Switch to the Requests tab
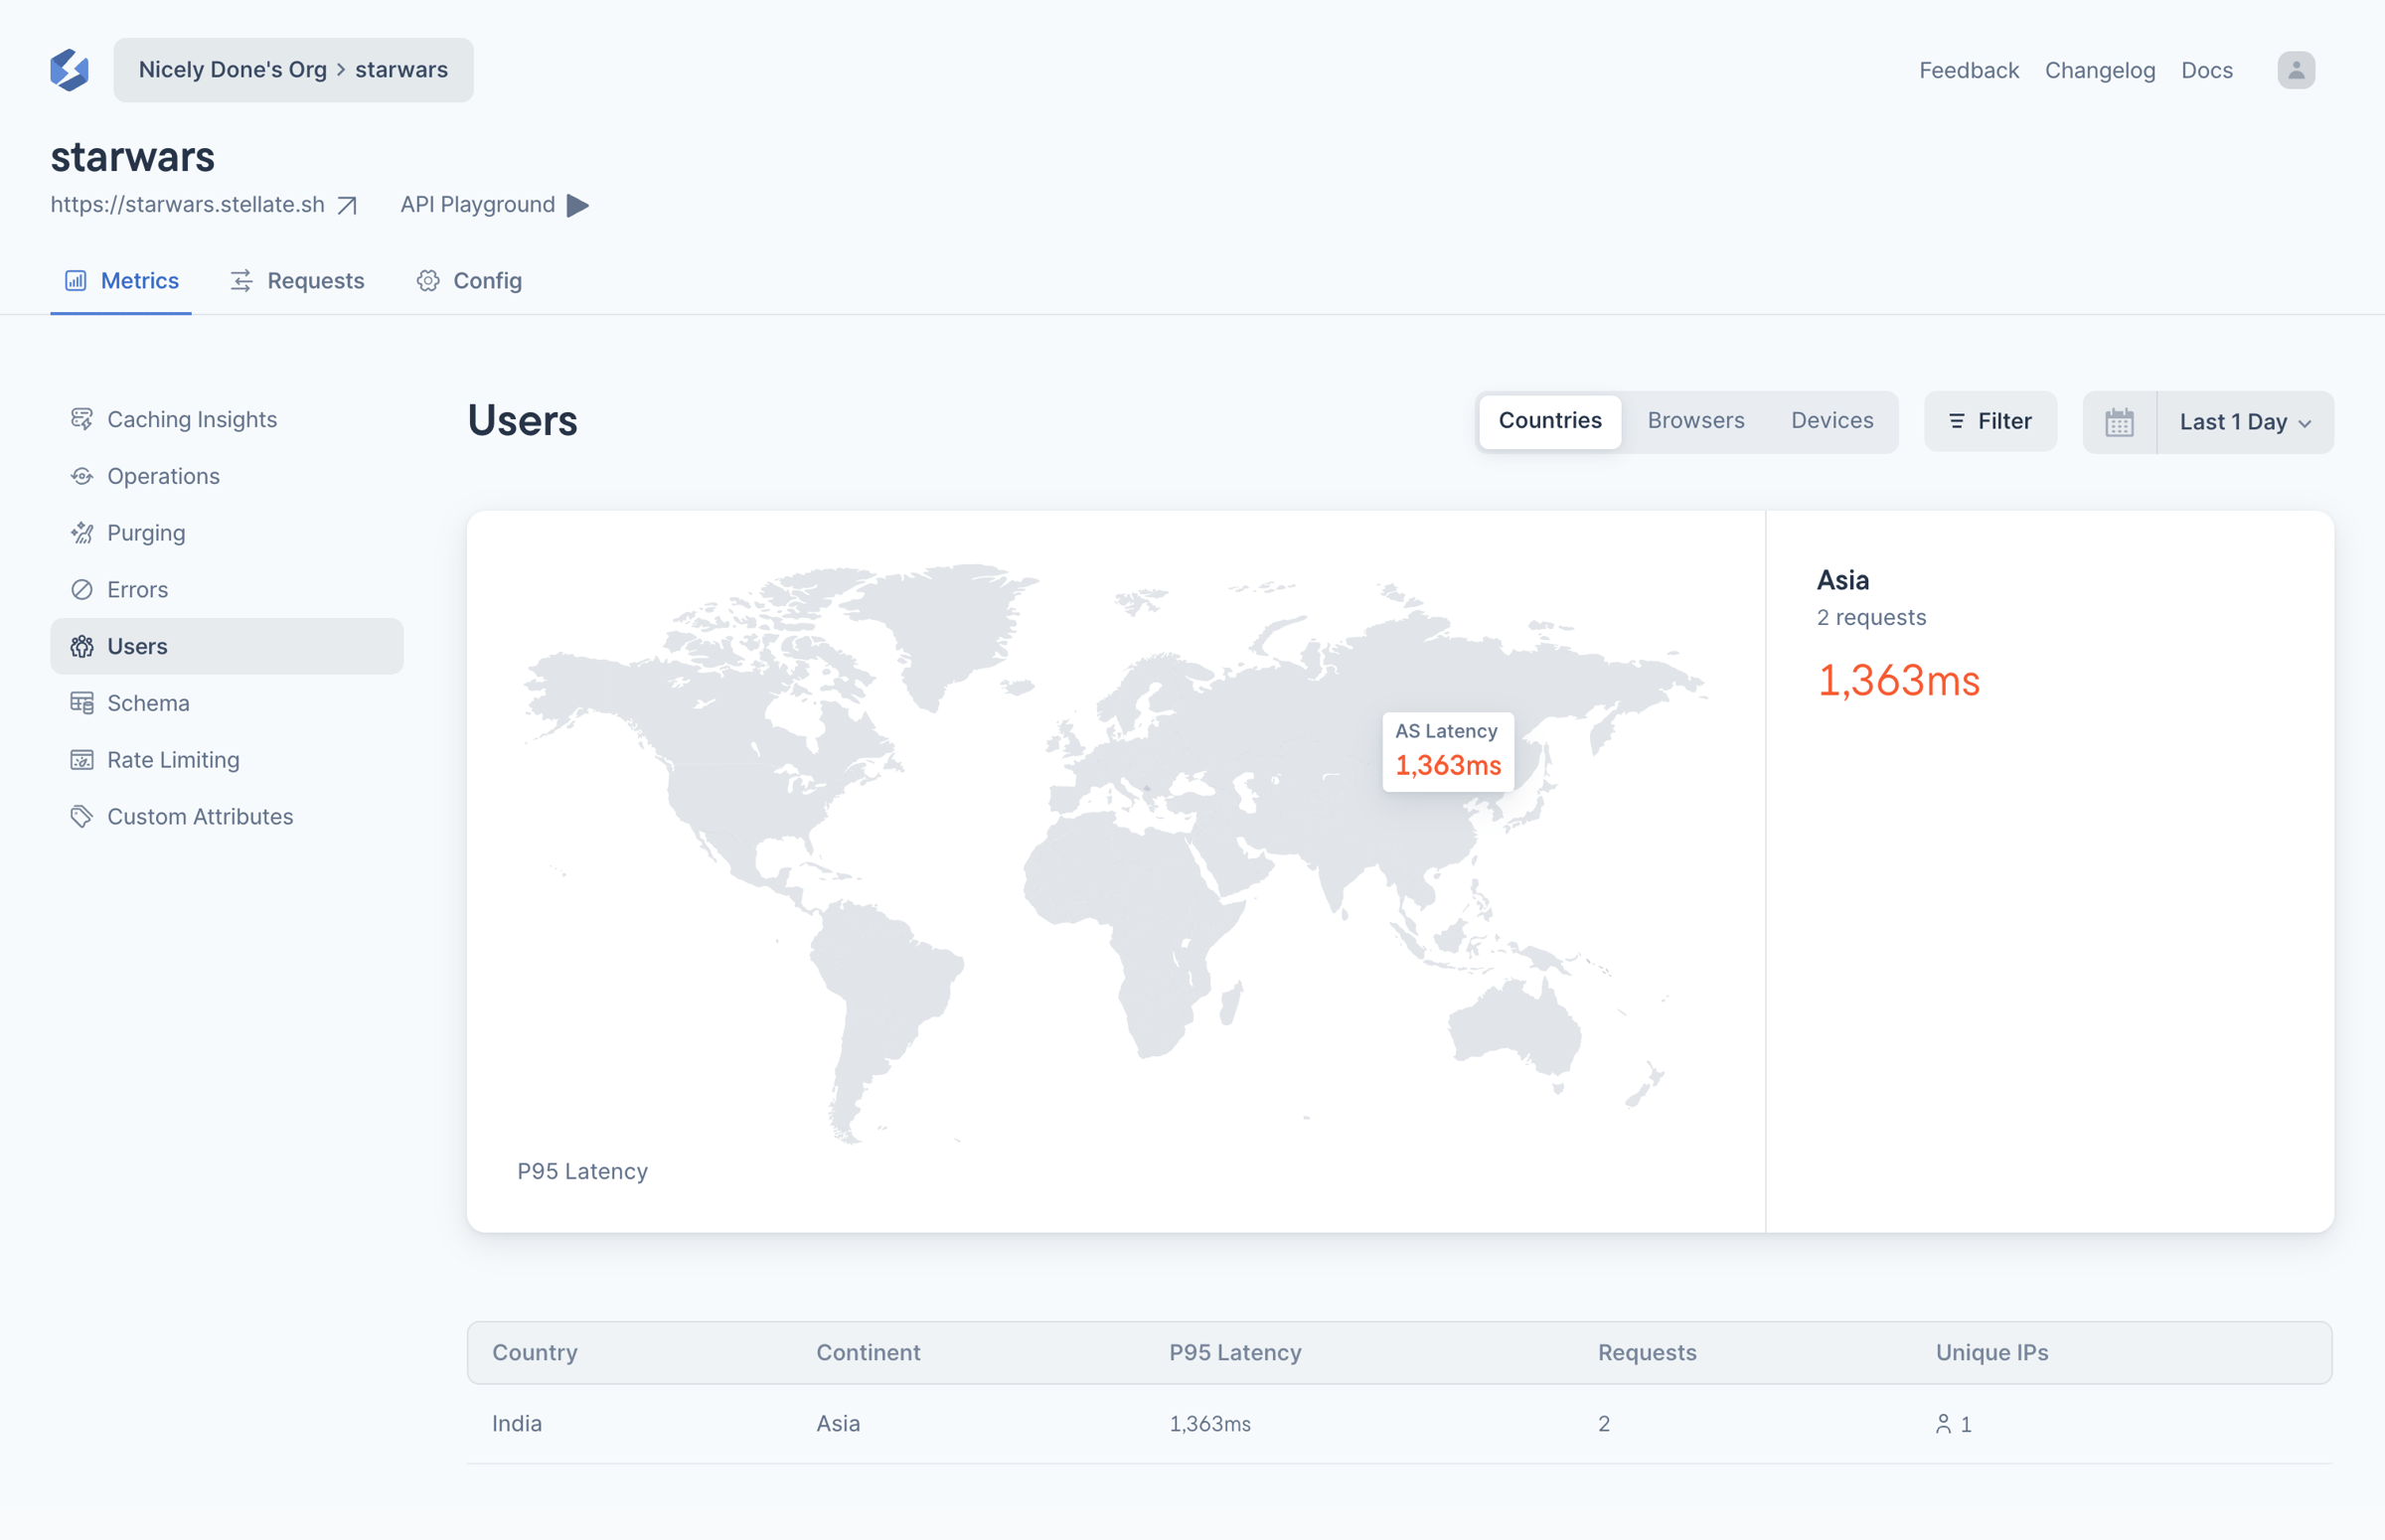Viewport: 2385px width, 1540px height. [x=297, y=281]
